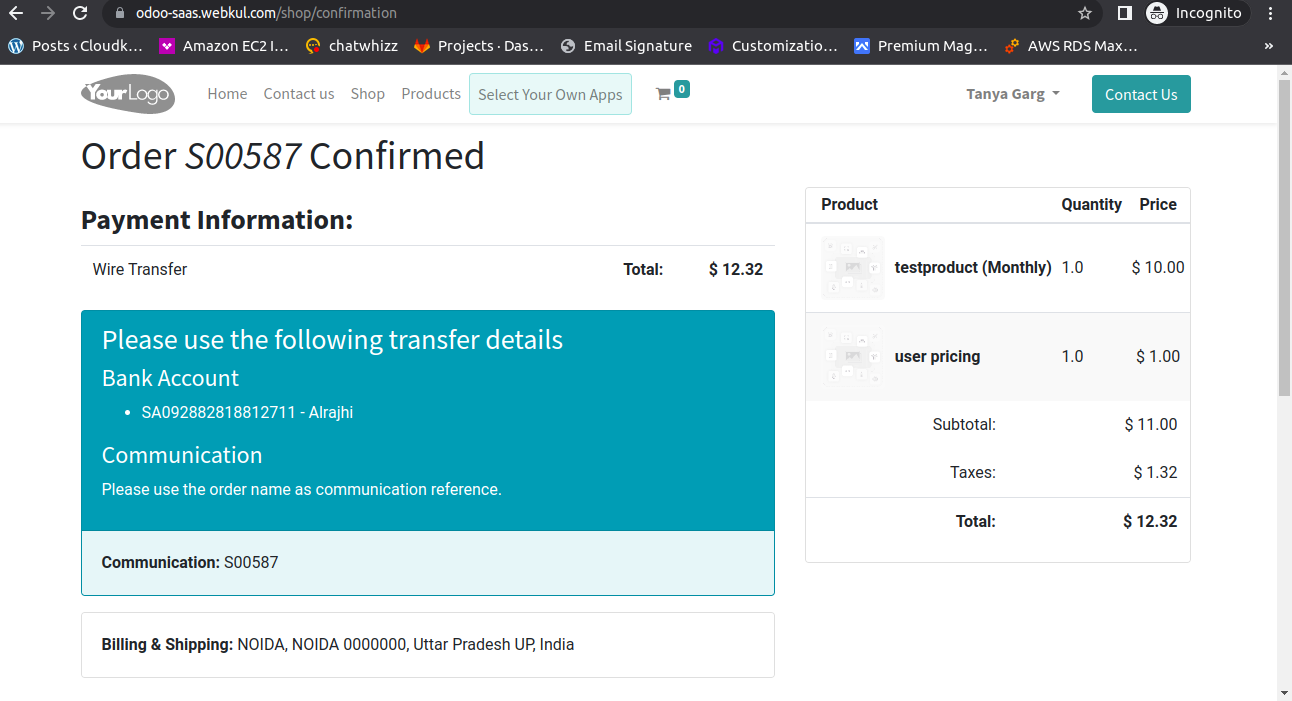Open the AWS RDS Max bookmark
The width and height of the screenshot is (1292, 701).
pos(1070,46)
